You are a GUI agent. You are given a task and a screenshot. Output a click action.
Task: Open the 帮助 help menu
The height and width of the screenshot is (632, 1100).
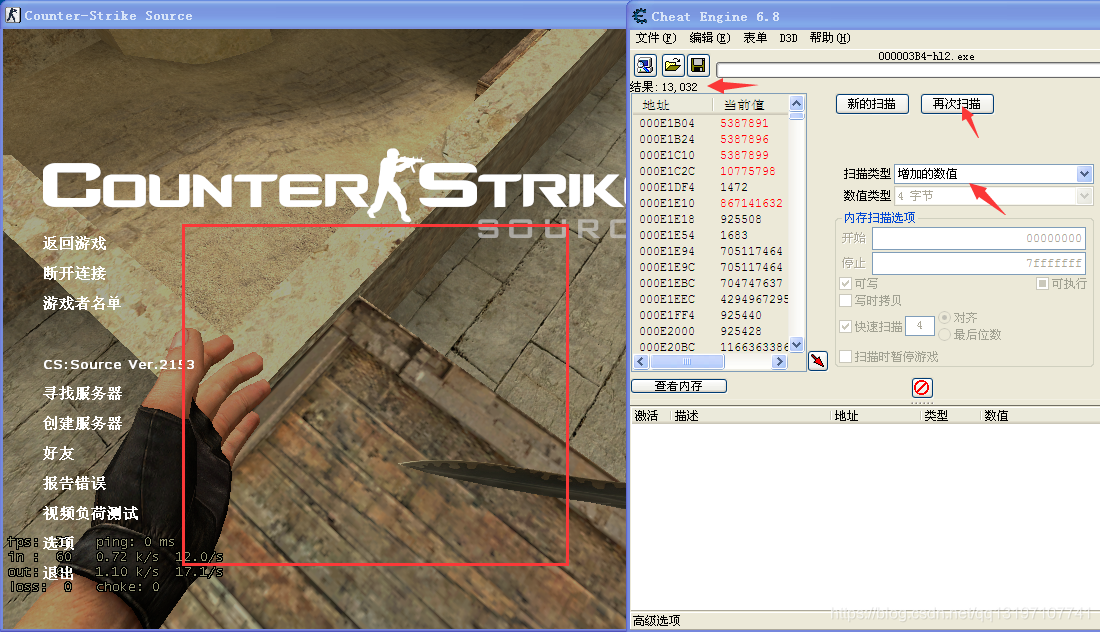tap(830, 38)
